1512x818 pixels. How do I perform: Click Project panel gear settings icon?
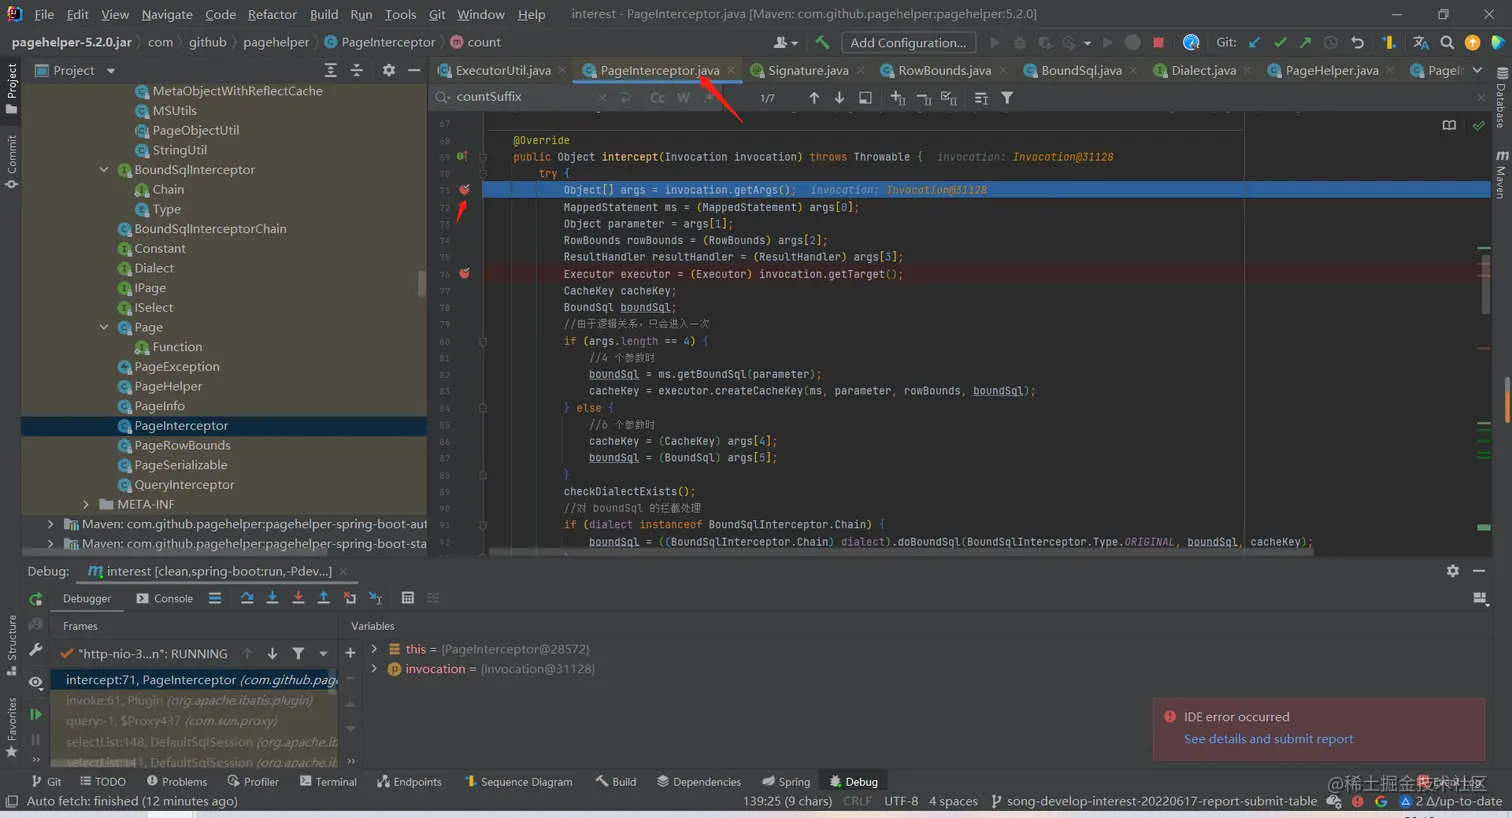[389, 70]
